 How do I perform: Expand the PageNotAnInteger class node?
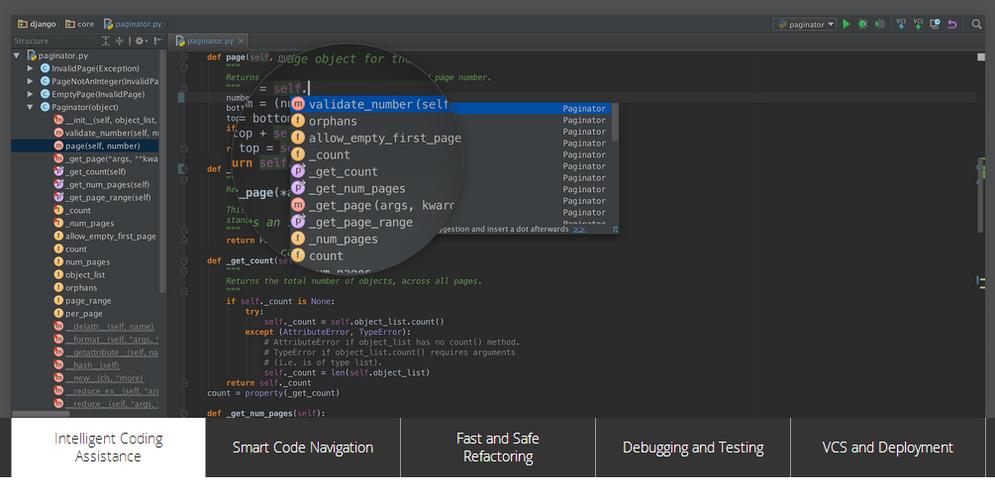(30, 81)
